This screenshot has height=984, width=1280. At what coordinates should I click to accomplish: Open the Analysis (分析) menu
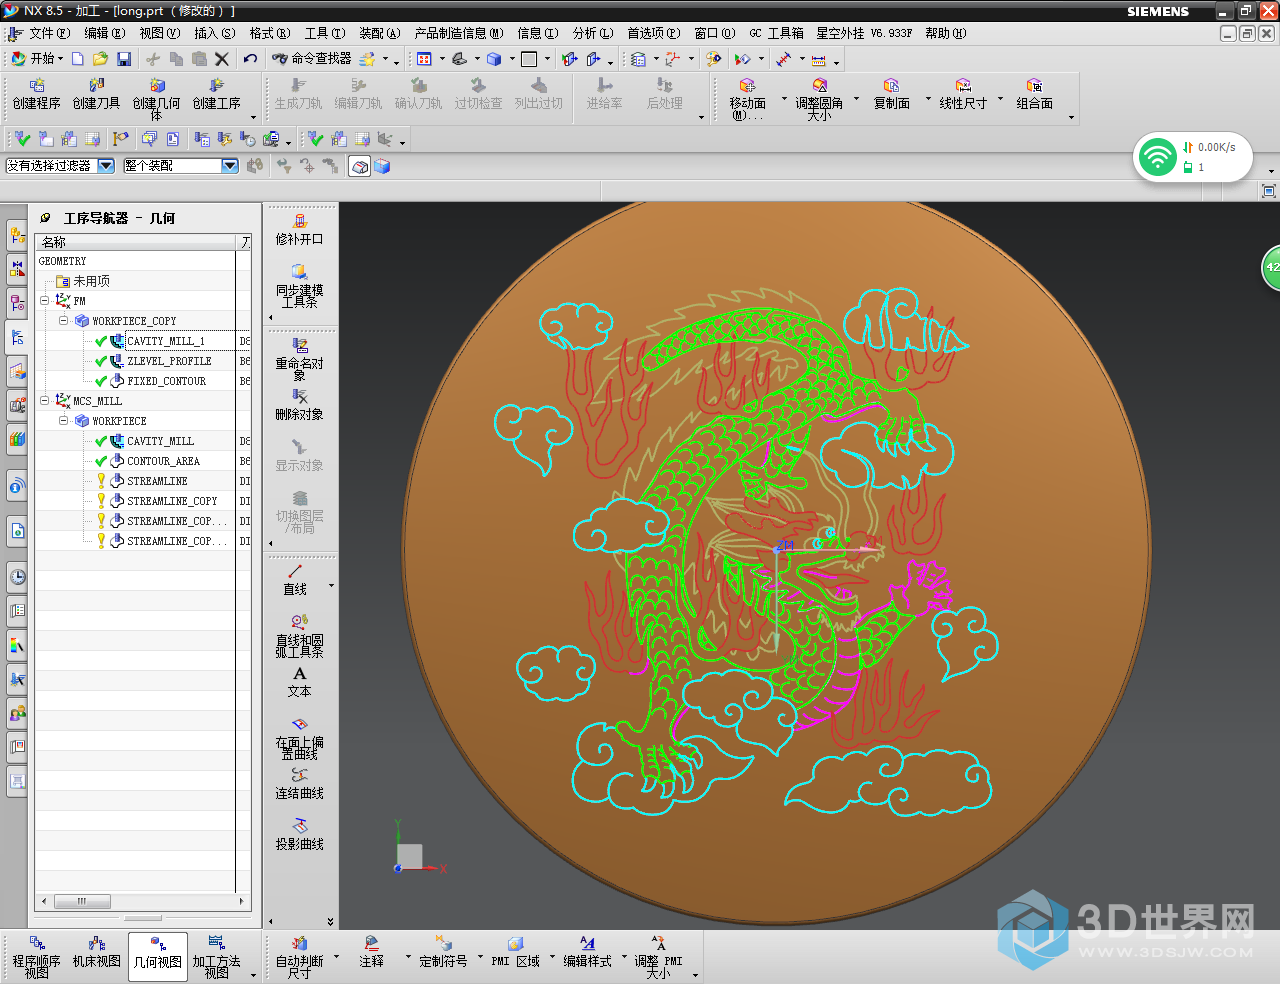click(593, 33)
